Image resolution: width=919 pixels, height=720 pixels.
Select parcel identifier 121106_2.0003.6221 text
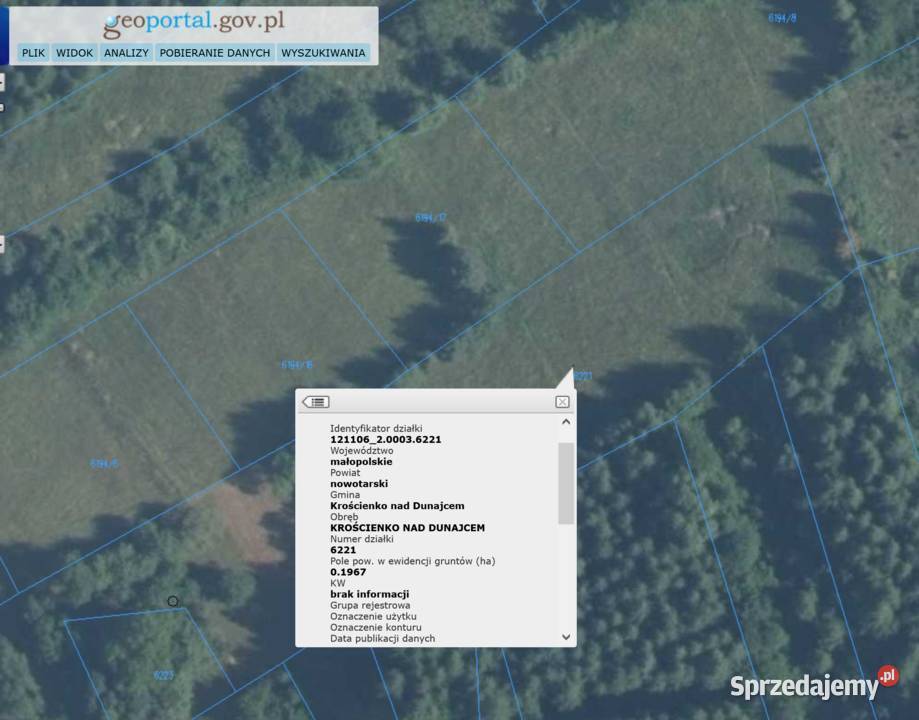385,440
